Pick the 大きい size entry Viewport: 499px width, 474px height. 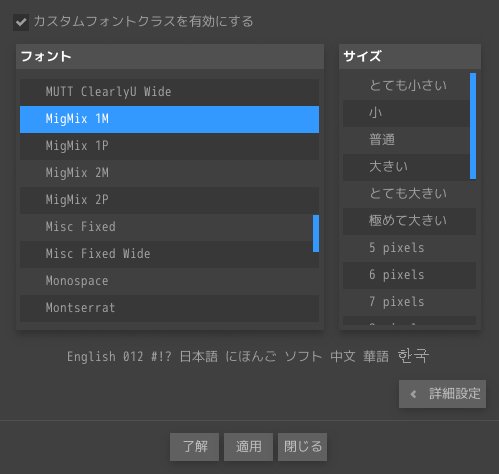406,167
